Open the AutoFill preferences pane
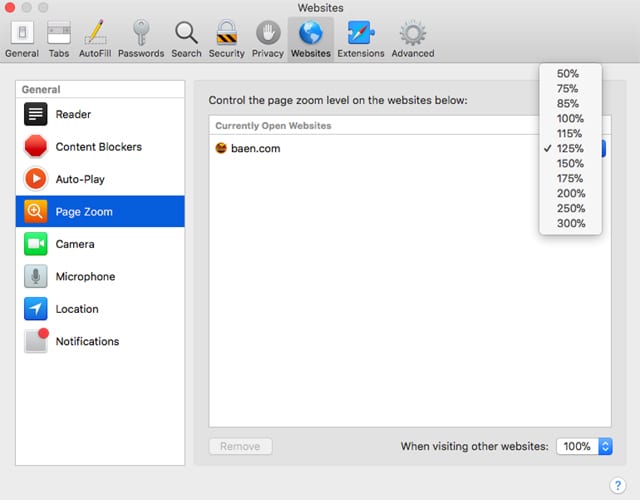Screen dimensions: 640x500 click(97, 38)
